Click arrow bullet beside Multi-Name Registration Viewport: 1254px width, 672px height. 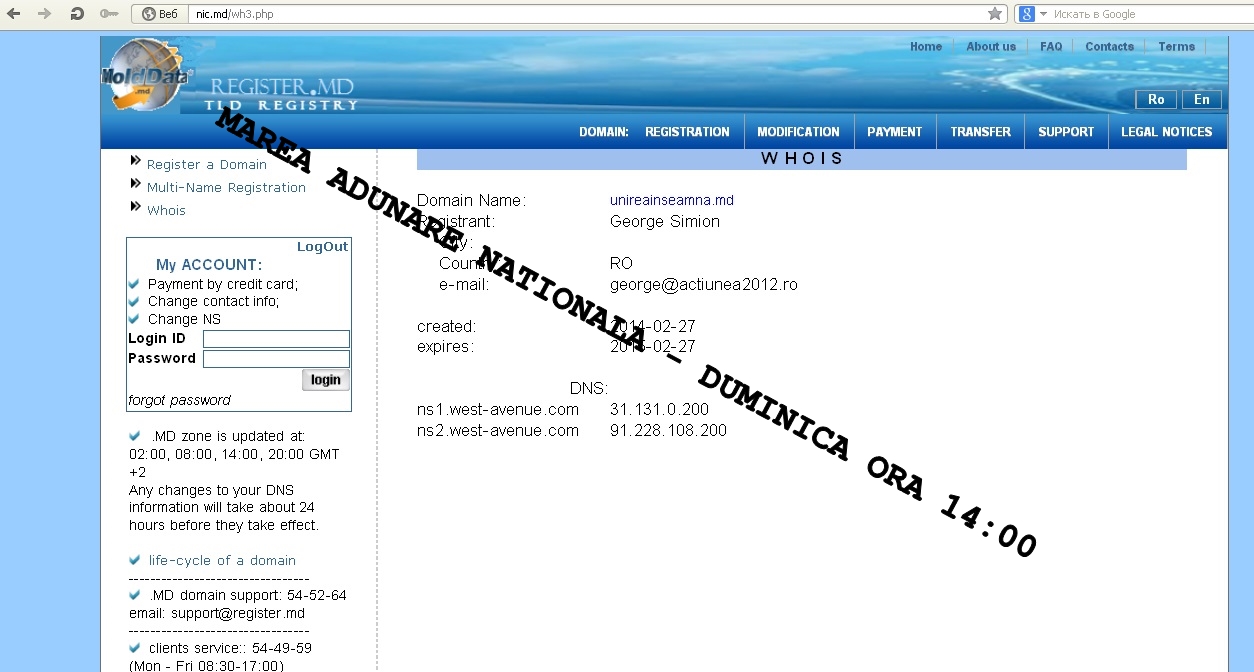[x=136, y=184]
